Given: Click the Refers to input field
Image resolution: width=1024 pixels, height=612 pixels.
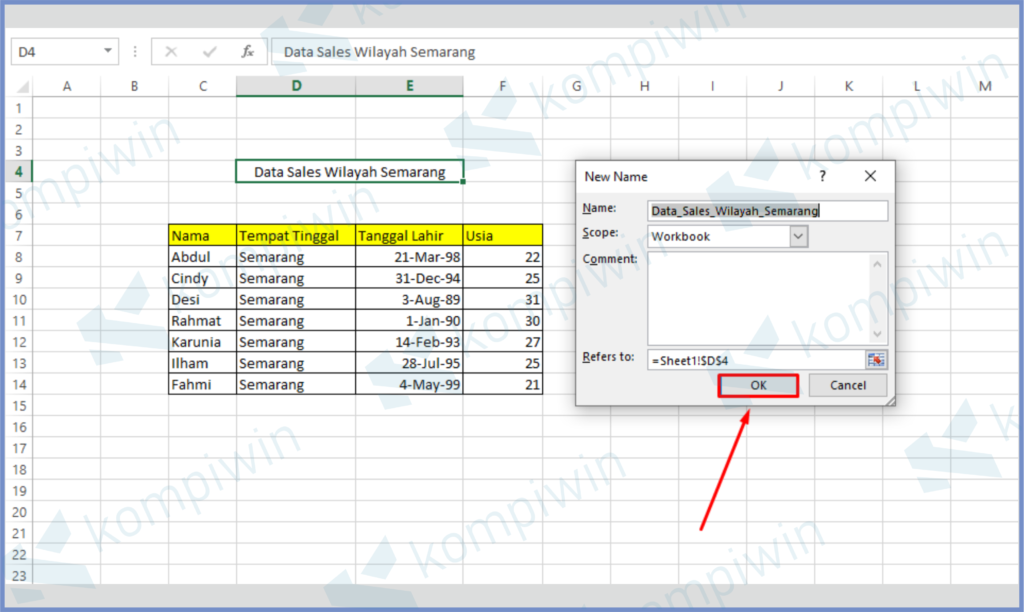Looking at the screenshot, I should [755, 360].
